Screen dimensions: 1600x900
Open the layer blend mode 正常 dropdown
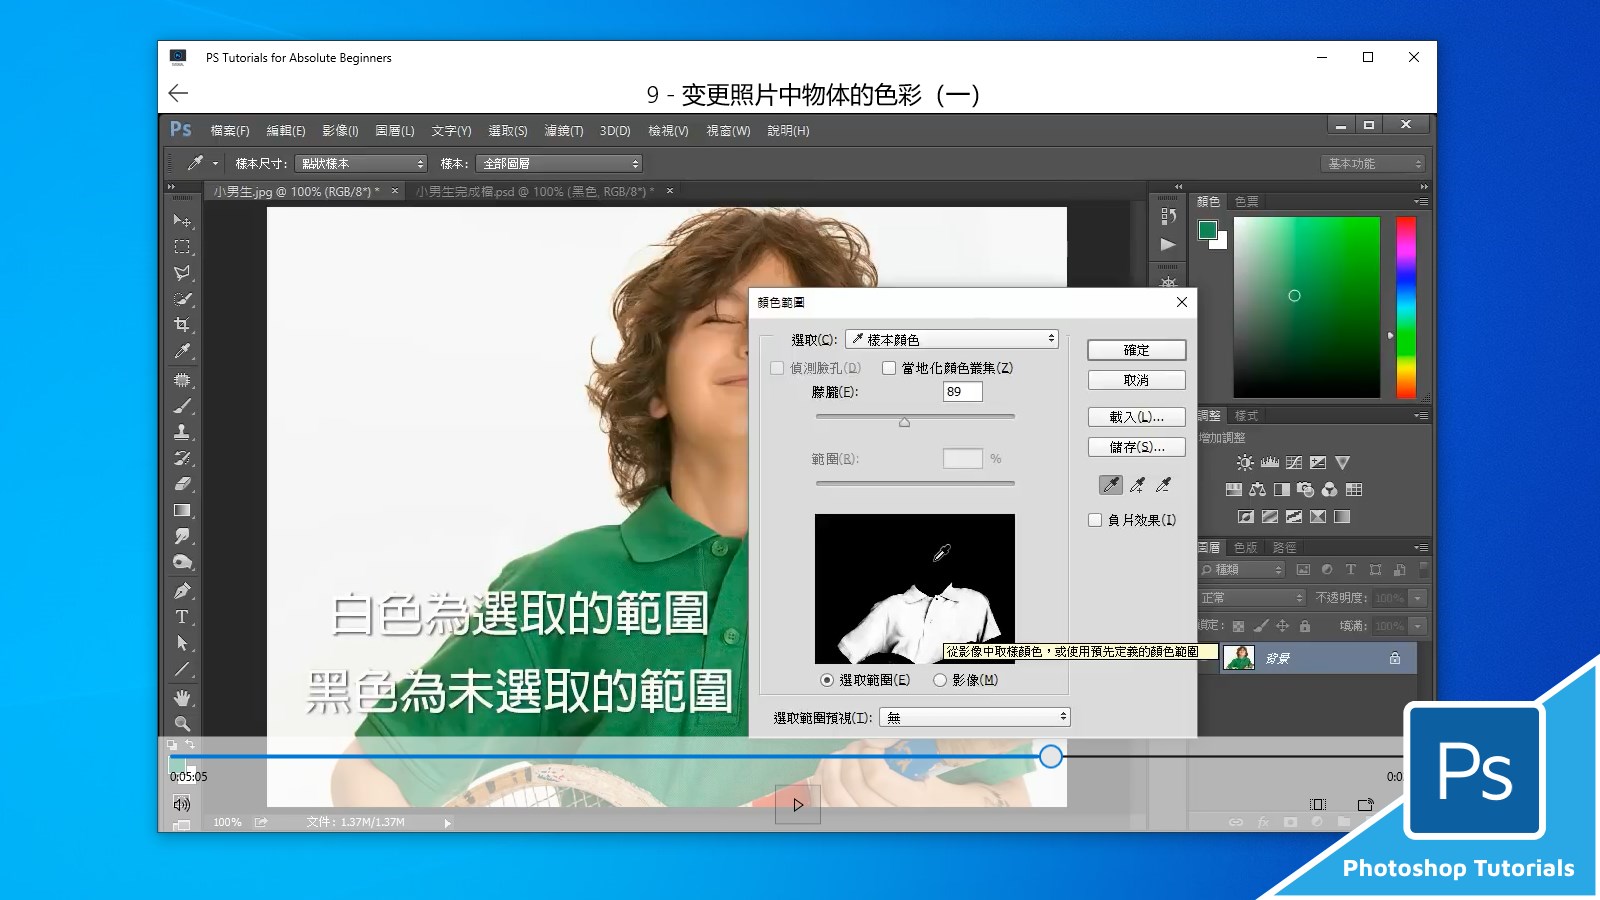[1252, 598]
